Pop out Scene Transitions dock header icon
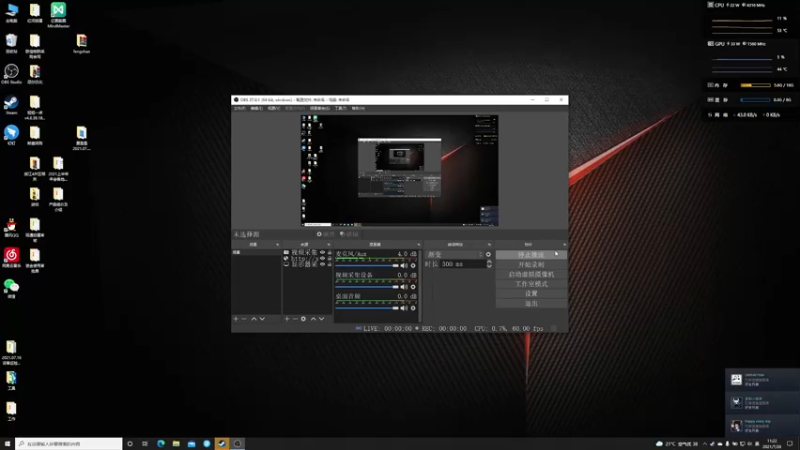This screenshot has width=800, height=450. (489, 244)
